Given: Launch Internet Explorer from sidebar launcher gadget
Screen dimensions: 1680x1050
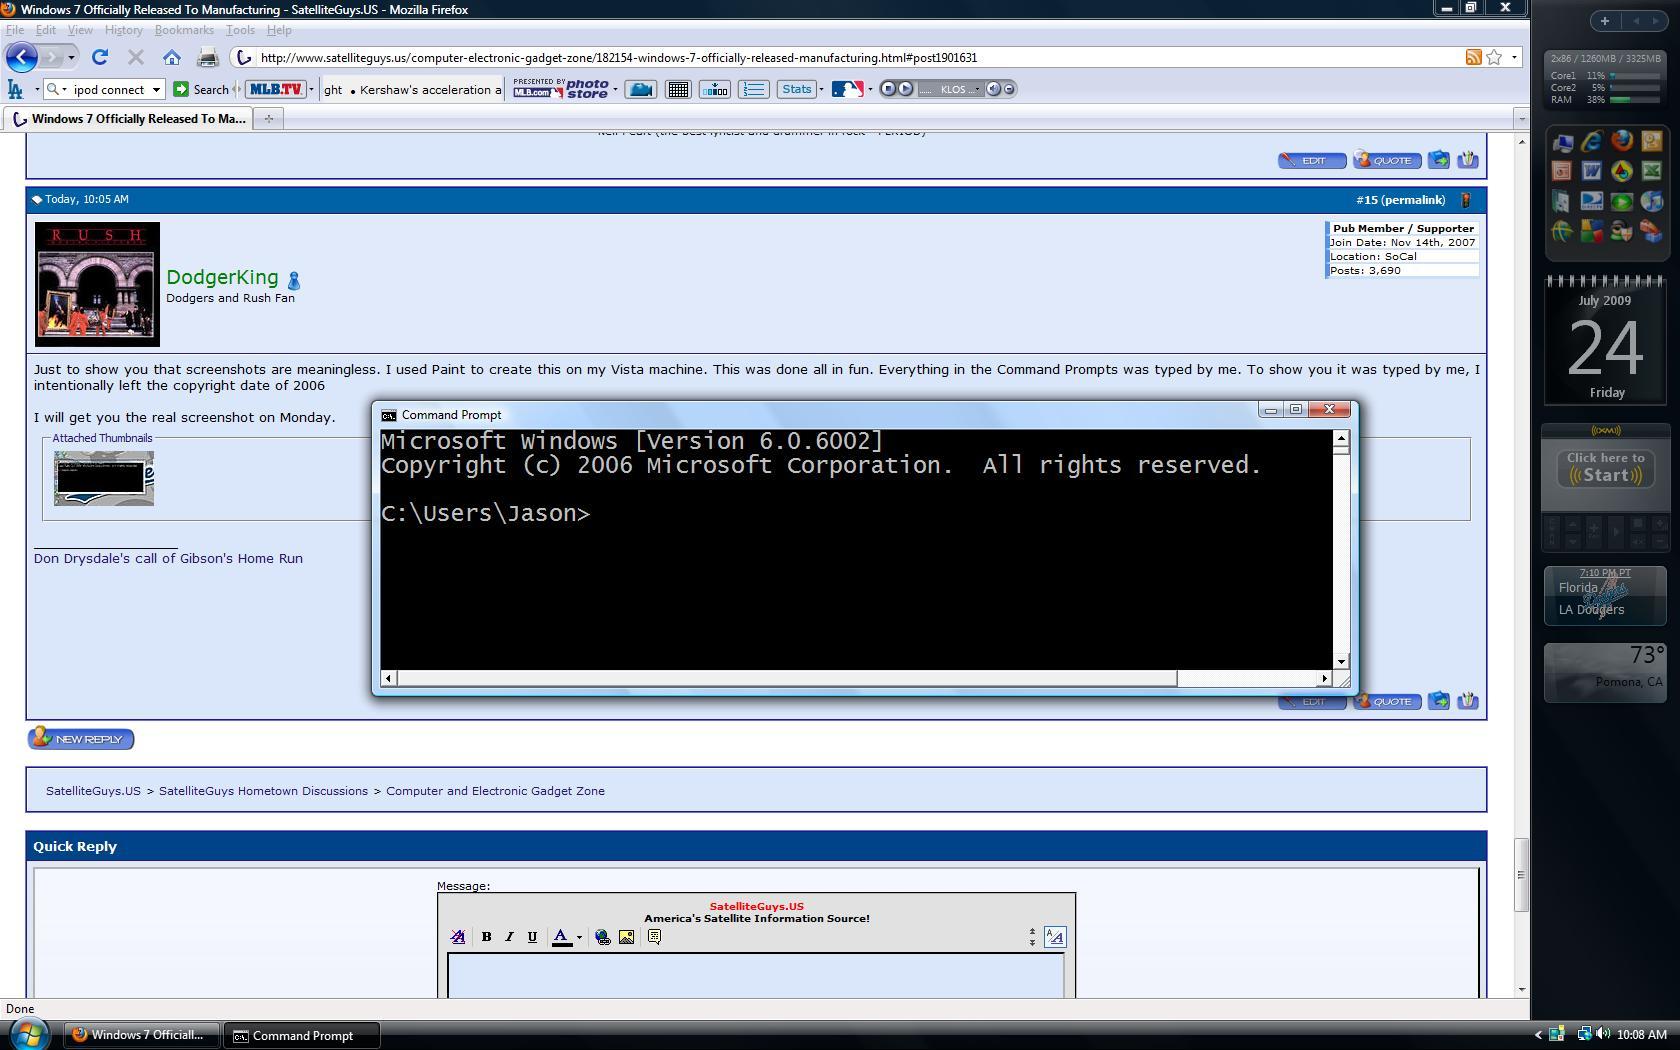Looking at the screenshot, I should tap(1591, 141).
